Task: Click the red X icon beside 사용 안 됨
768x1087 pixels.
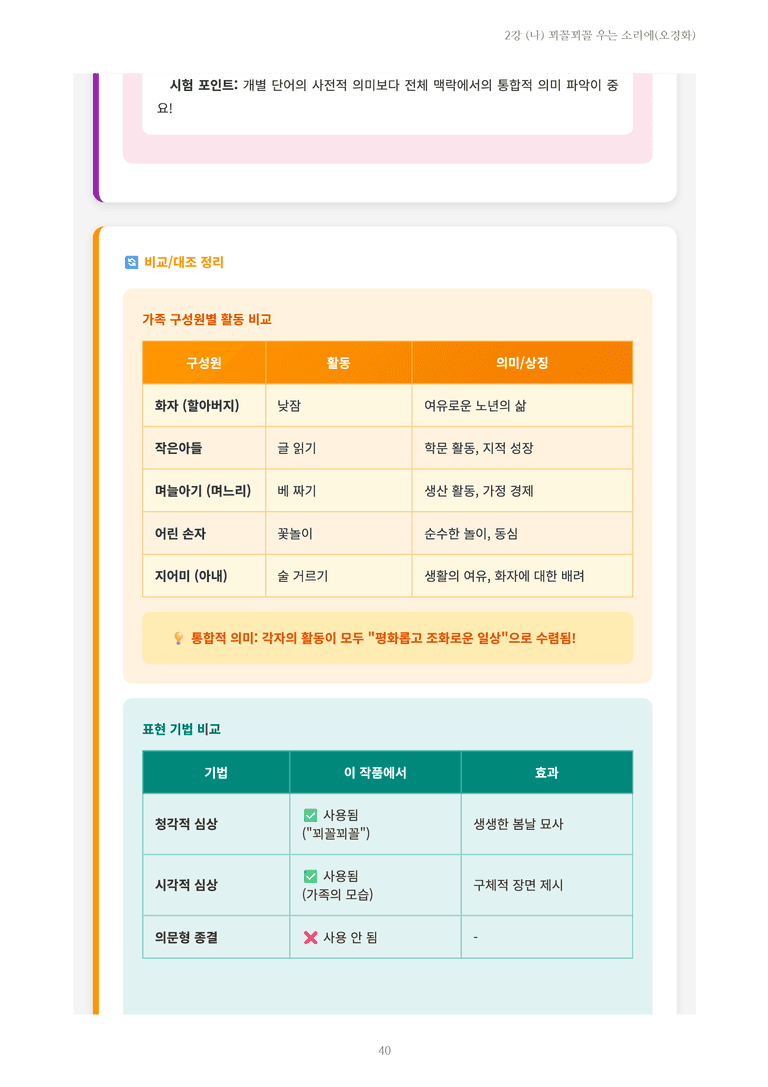Action: [x=311, y=937]
